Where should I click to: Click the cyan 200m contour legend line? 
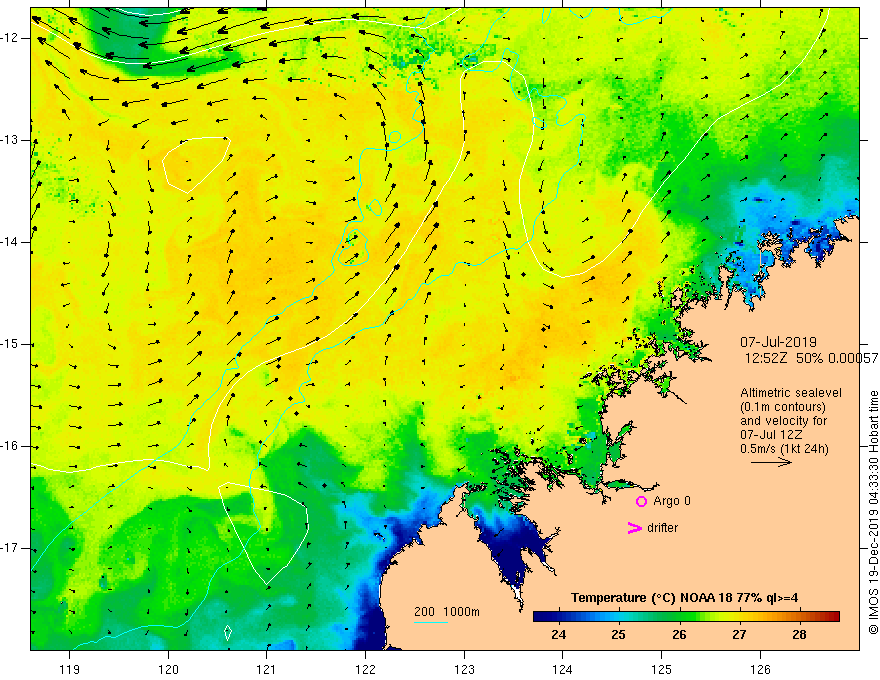(430, 622)
